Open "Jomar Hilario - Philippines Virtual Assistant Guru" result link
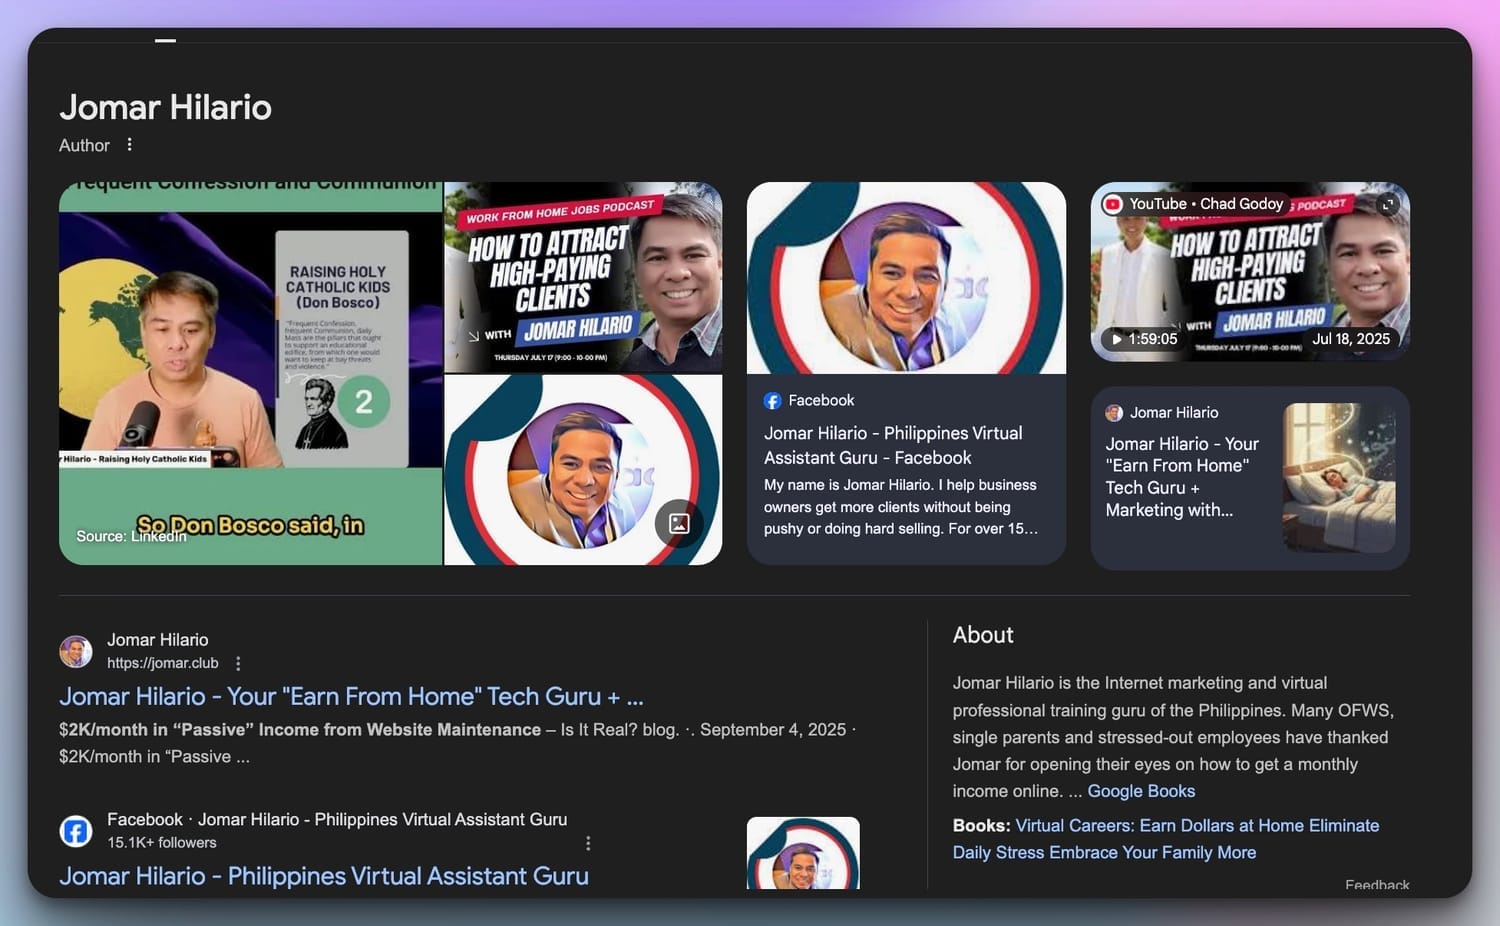The width and height of the screenshot is (1500, 926). point(324,876)
